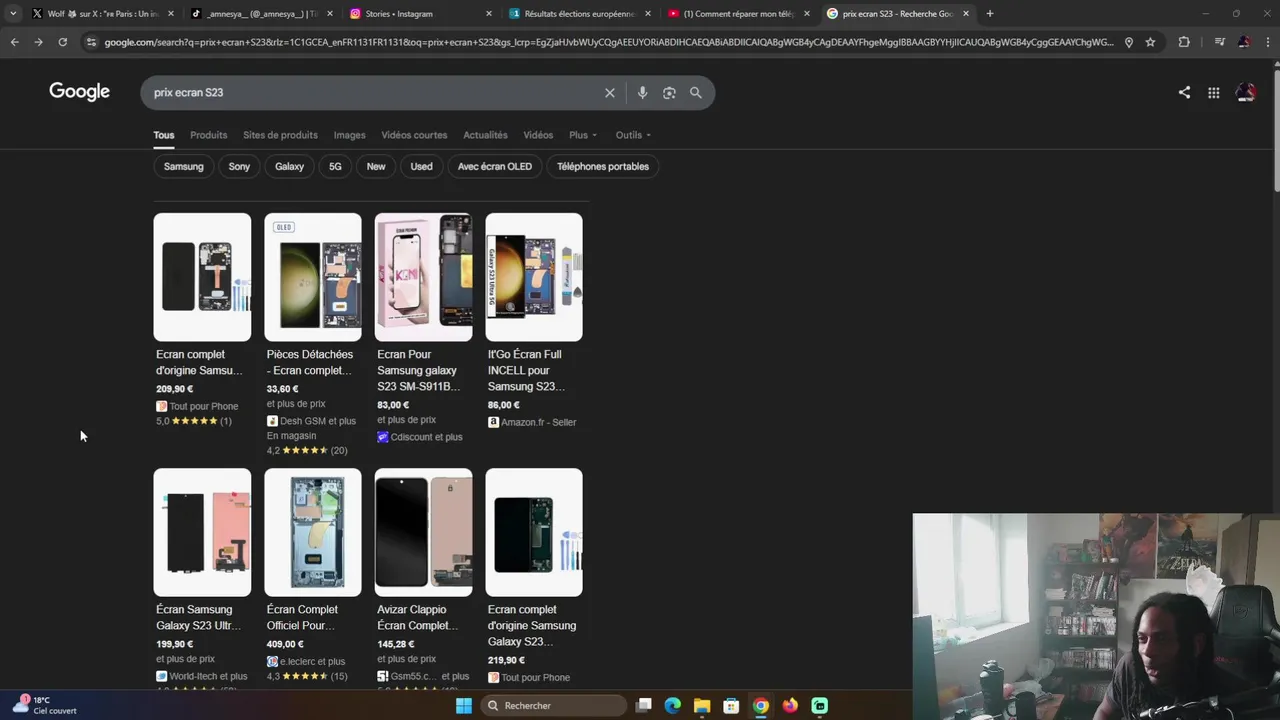
Task: Close the Stories • Instagram tab
Action: 489,14
